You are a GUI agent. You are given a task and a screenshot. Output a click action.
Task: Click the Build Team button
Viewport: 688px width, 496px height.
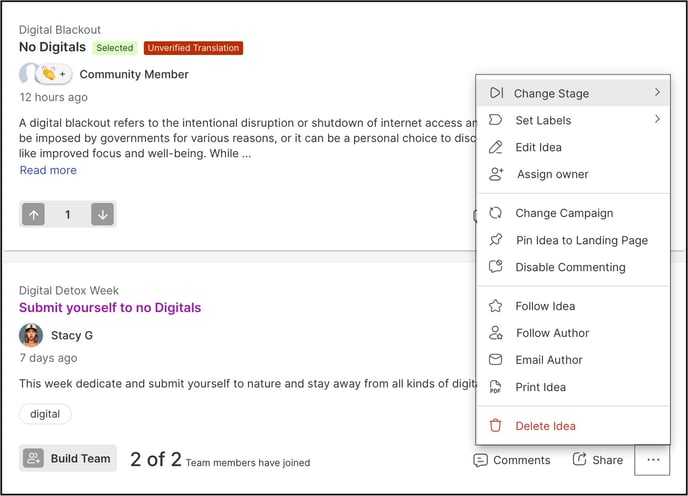(x=68, y=458)
